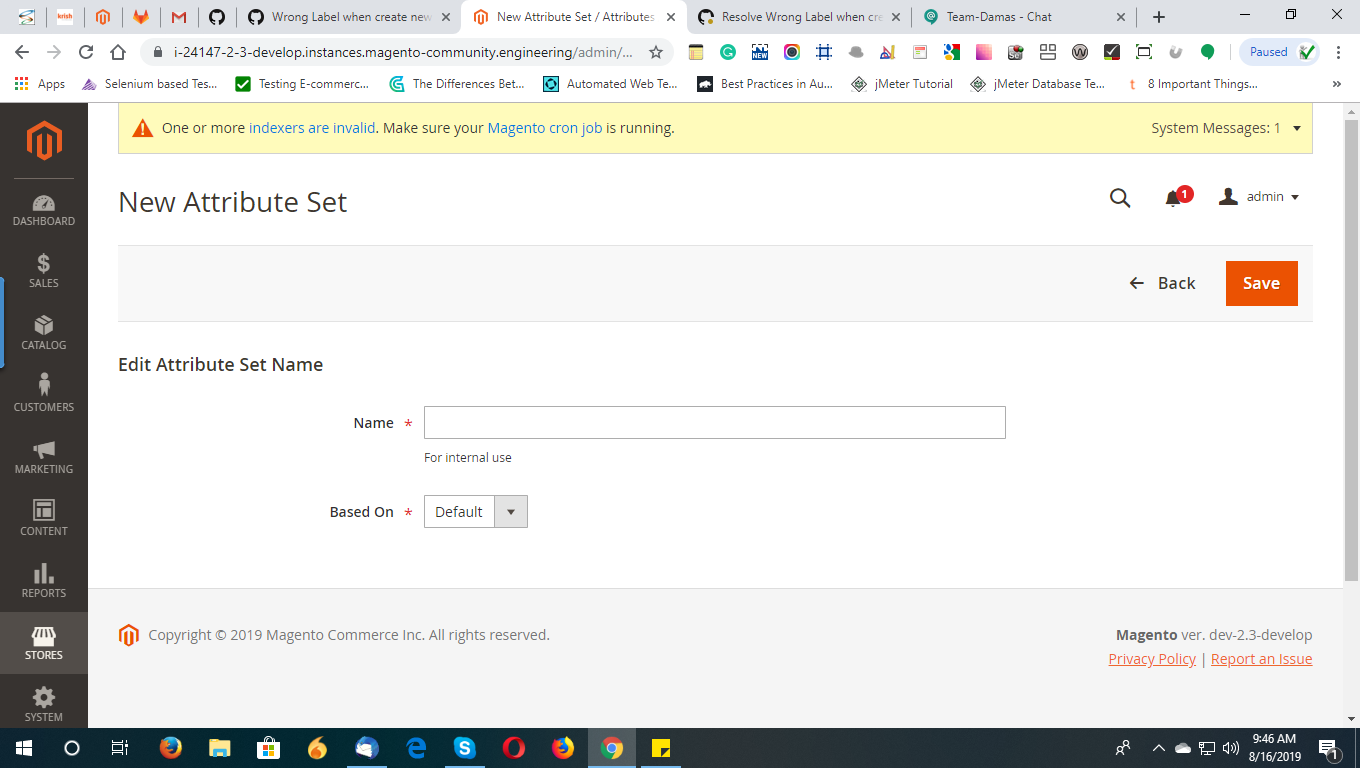Screen dimensions: 1360x768
Task: Open the Dashboard from the sidebar
Action: coord(43,210)
